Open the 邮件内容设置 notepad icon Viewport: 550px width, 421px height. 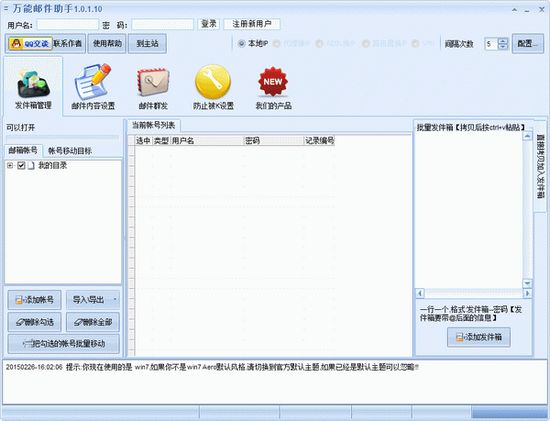coord(93,82)
